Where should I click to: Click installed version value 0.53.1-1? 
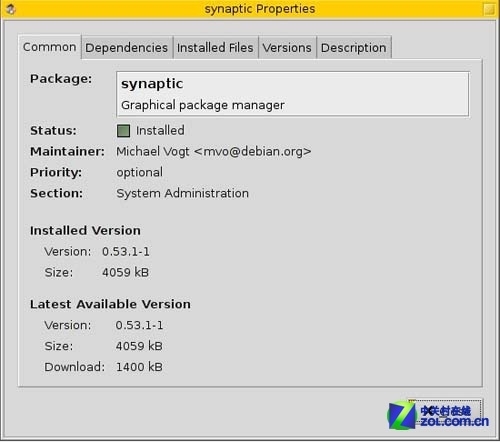[x=126, y=252]
